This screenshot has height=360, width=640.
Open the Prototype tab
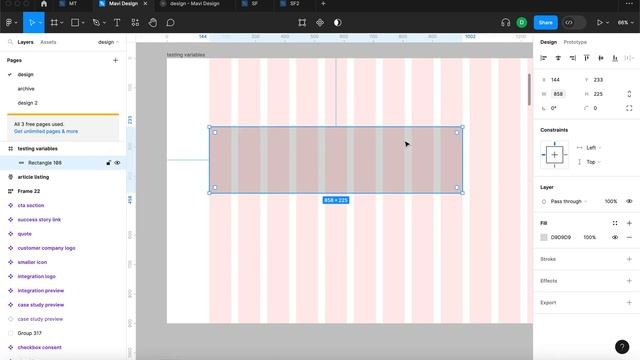tap(575, 42)
